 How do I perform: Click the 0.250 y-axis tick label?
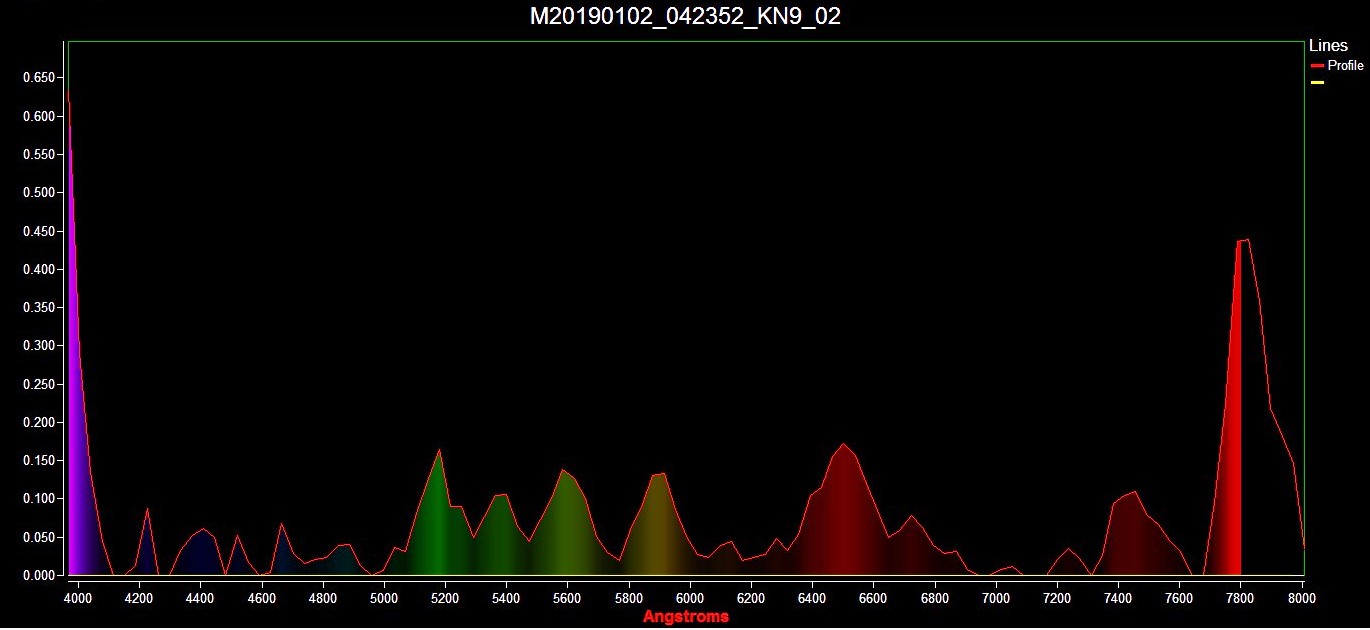(39, 384)
